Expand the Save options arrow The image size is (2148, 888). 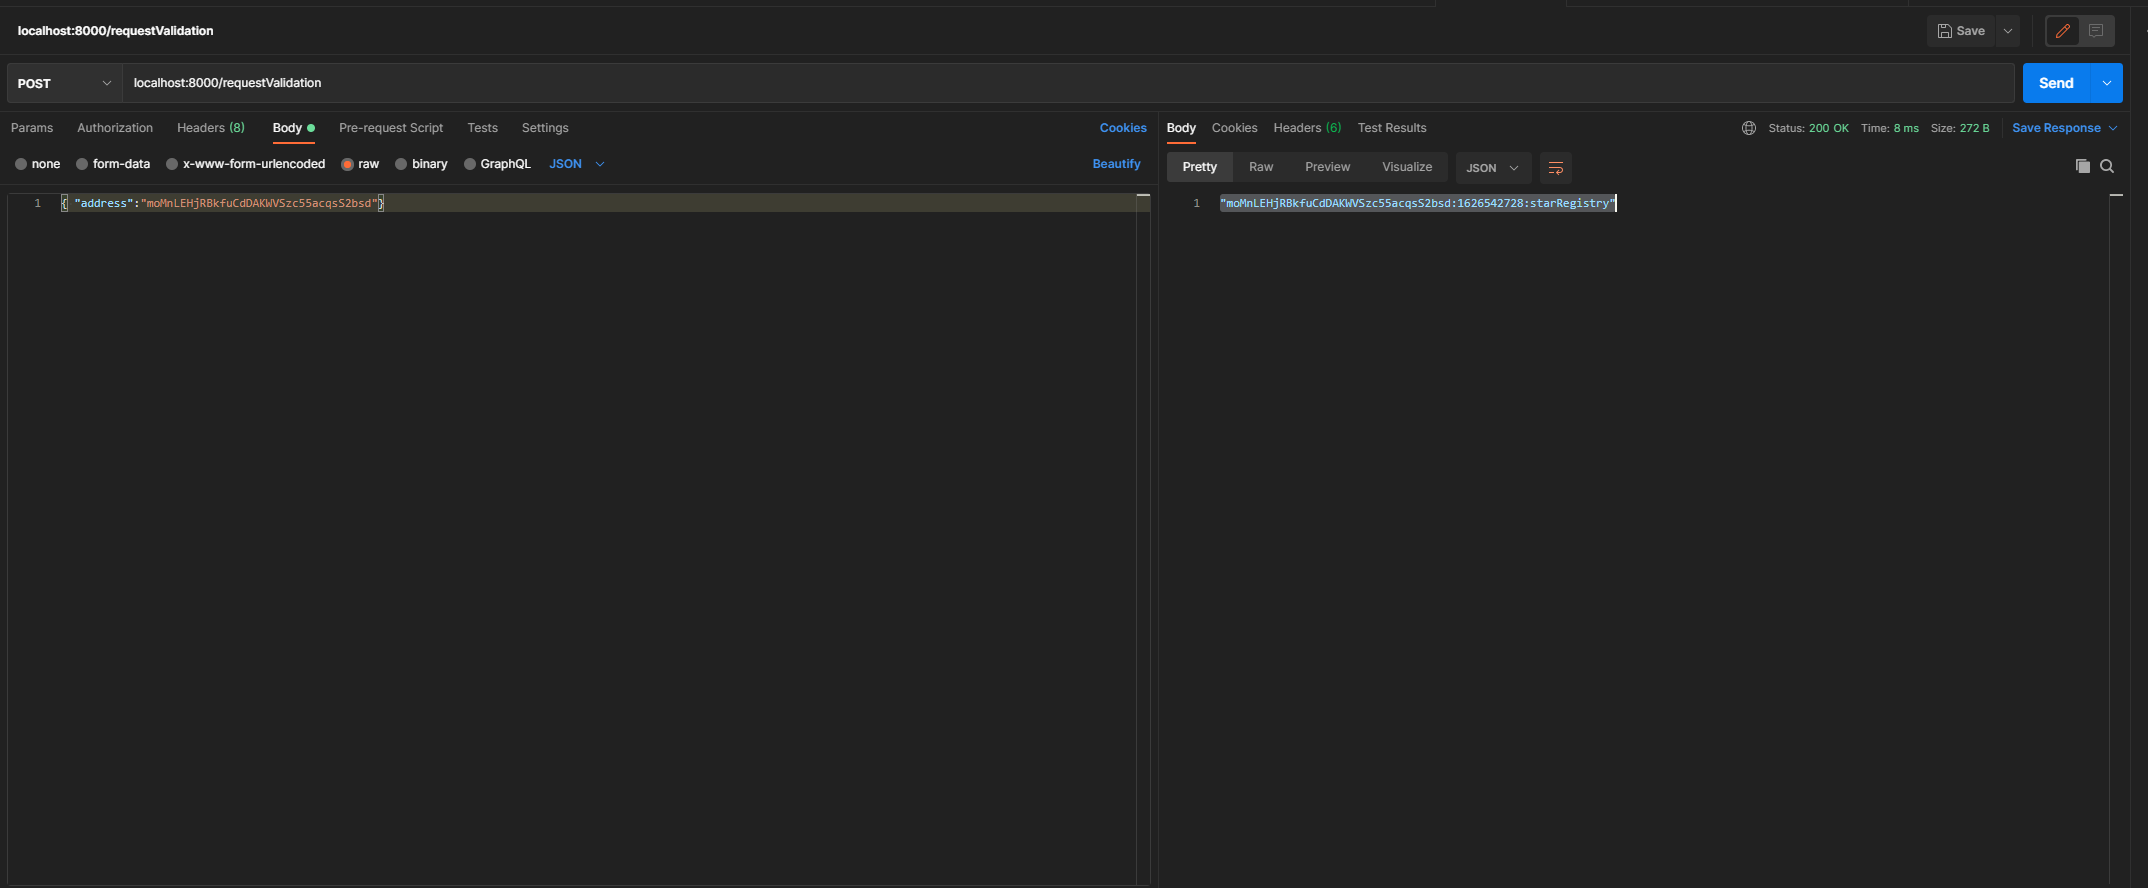pyautogui.click(x=2007, y=31)
